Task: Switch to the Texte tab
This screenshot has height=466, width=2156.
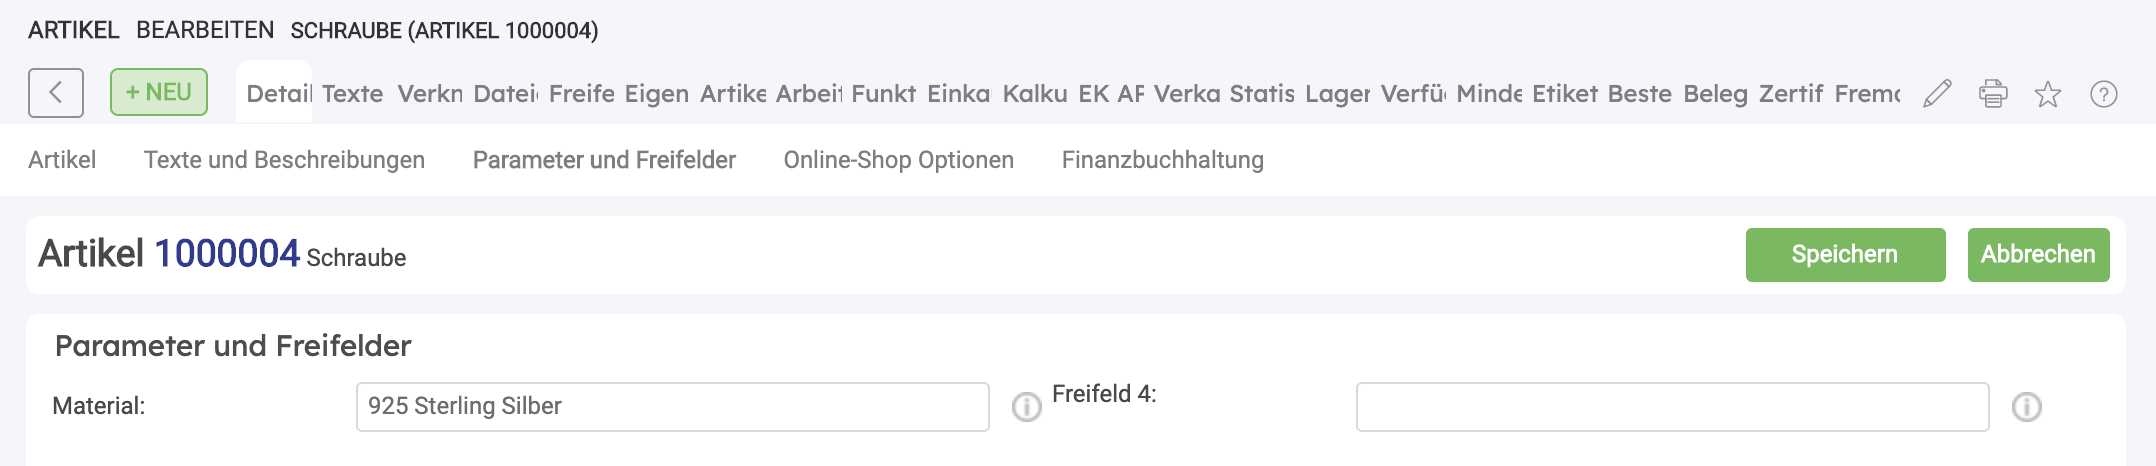Action: point(352,94)
